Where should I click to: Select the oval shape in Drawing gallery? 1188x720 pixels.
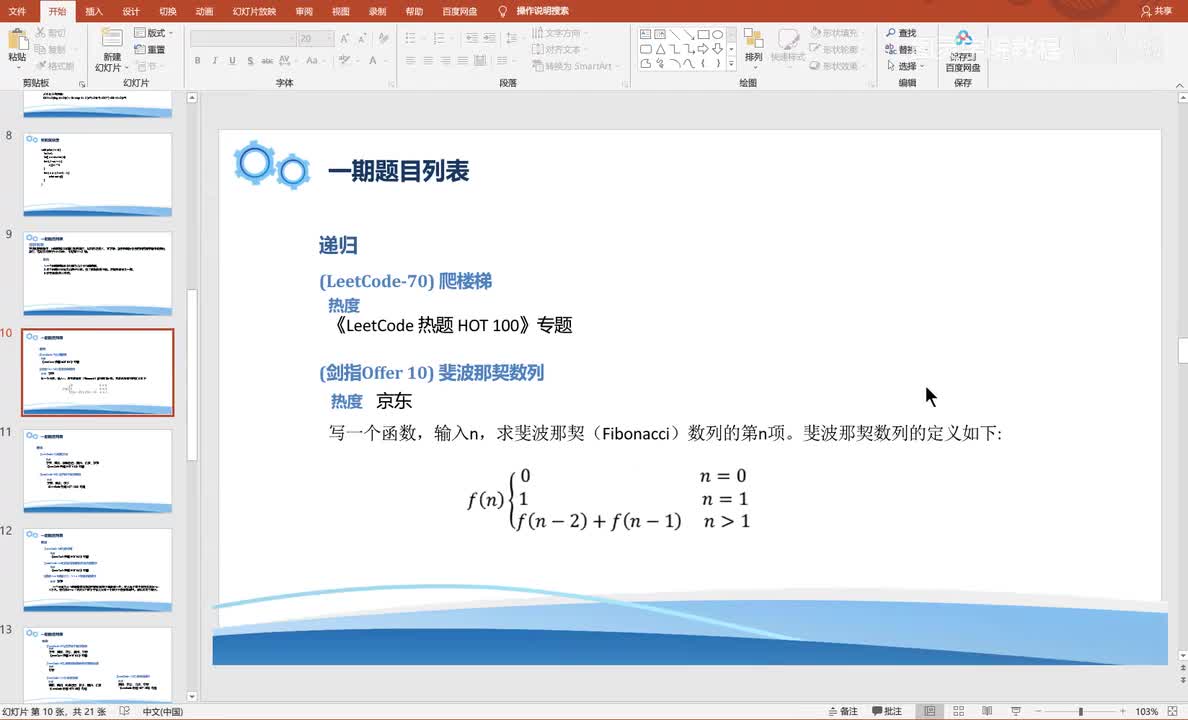pyautogui.click(x=717, y=34)
